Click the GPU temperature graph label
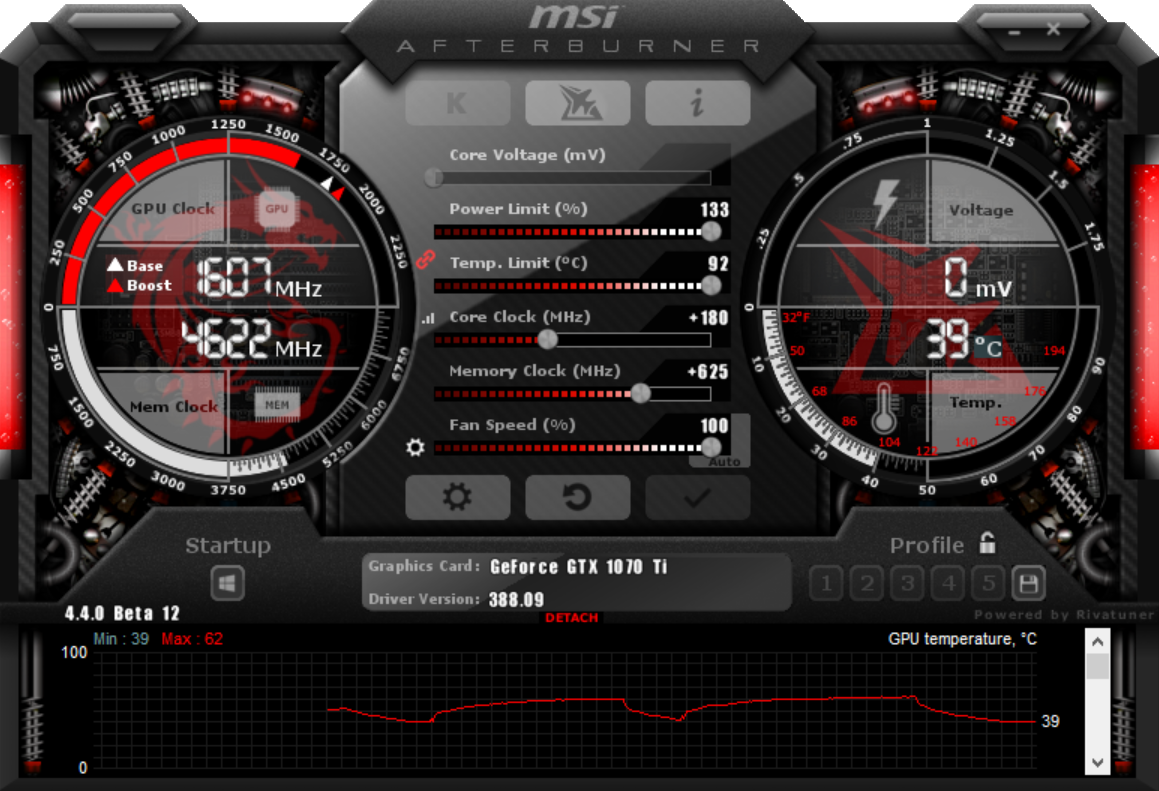Image resolution: width=1159 pixels, height=791 pixels. coord(962,639)
